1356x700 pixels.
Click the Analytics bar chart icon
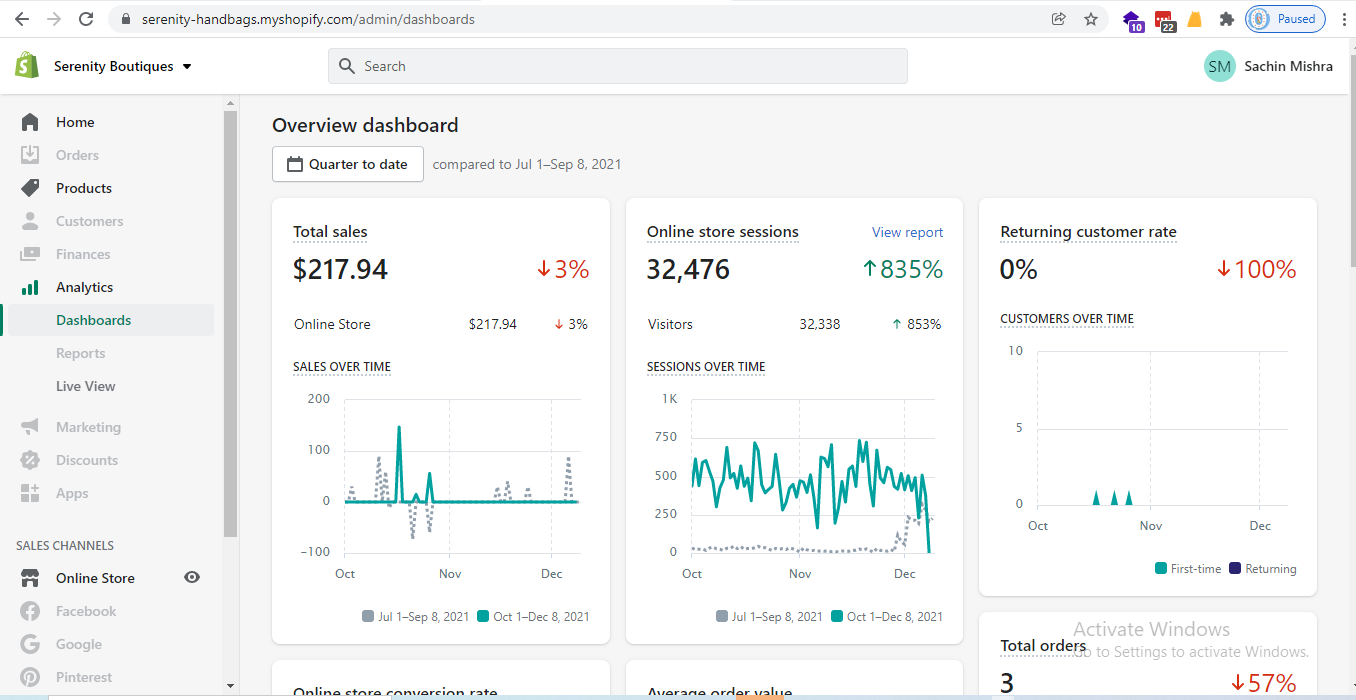[30, 287]
